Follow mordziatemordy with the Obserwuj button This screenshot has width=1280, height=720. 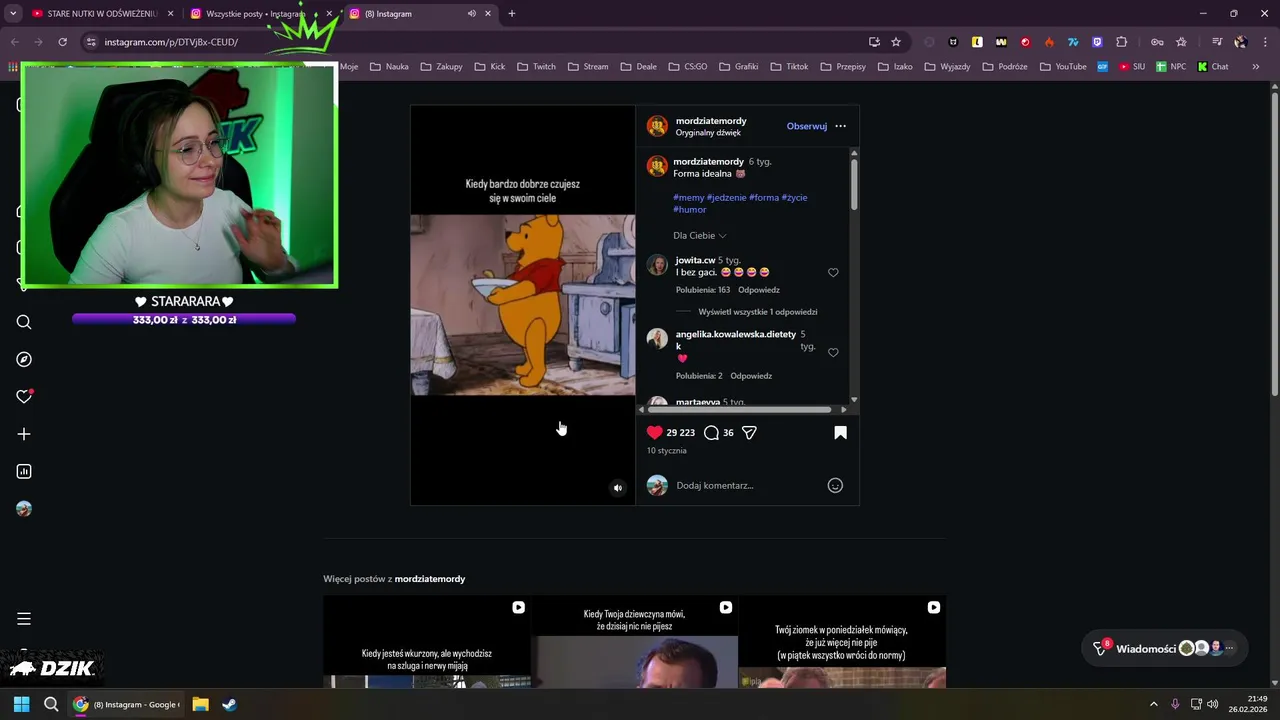pos(806,126)
